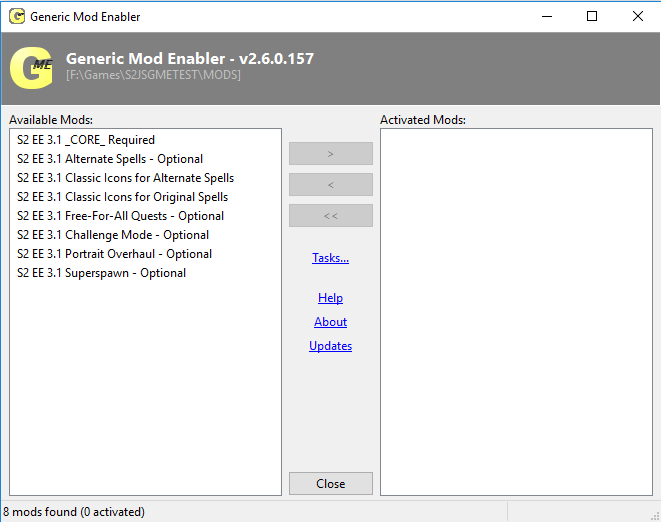Check for Updates link
The width and height of the screenshot is (661, 522).
click(330, 346)
